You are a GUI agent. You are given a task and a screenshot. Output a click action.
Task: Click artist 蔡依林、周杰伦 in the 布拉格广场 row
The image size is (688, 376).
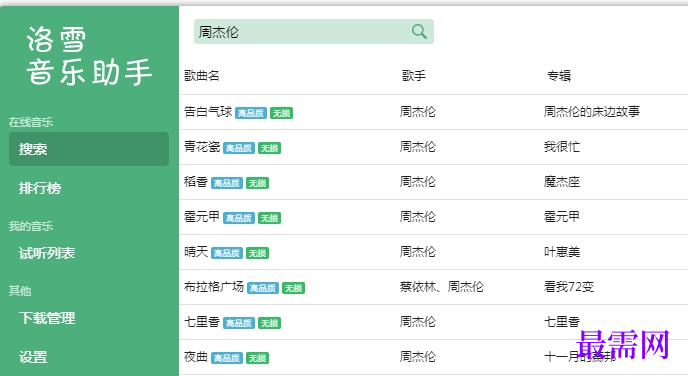click(x=441, y=287)
